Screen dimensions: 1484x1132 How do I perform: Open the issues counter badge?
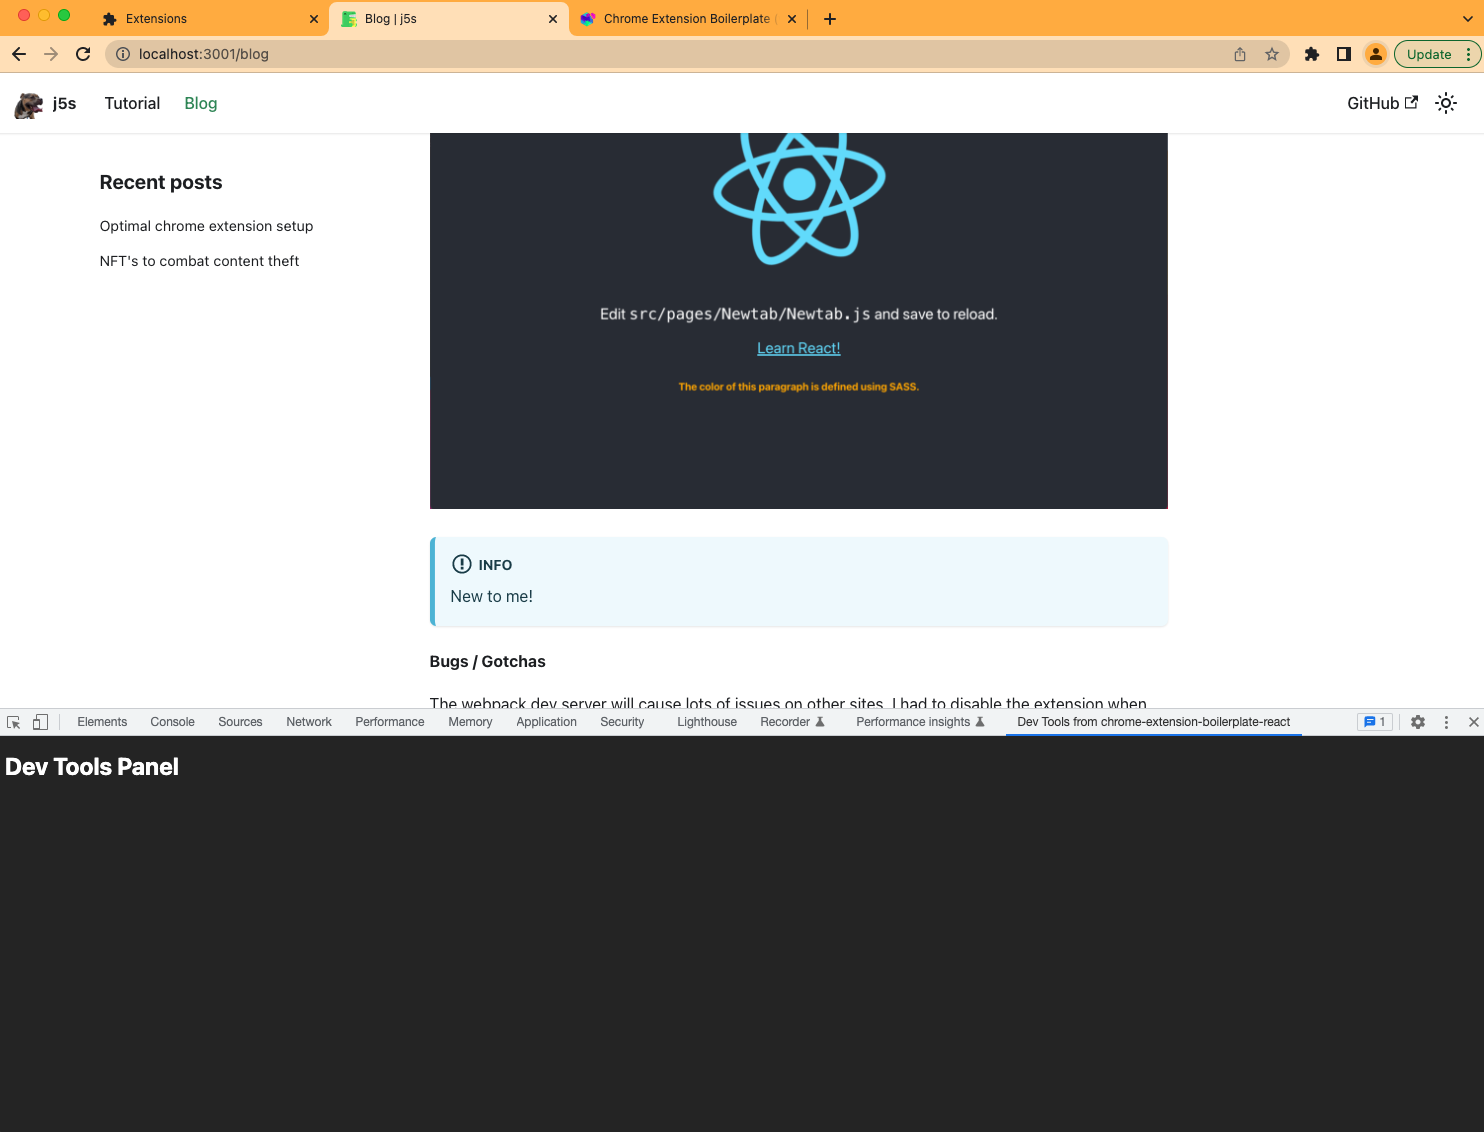1375,722
